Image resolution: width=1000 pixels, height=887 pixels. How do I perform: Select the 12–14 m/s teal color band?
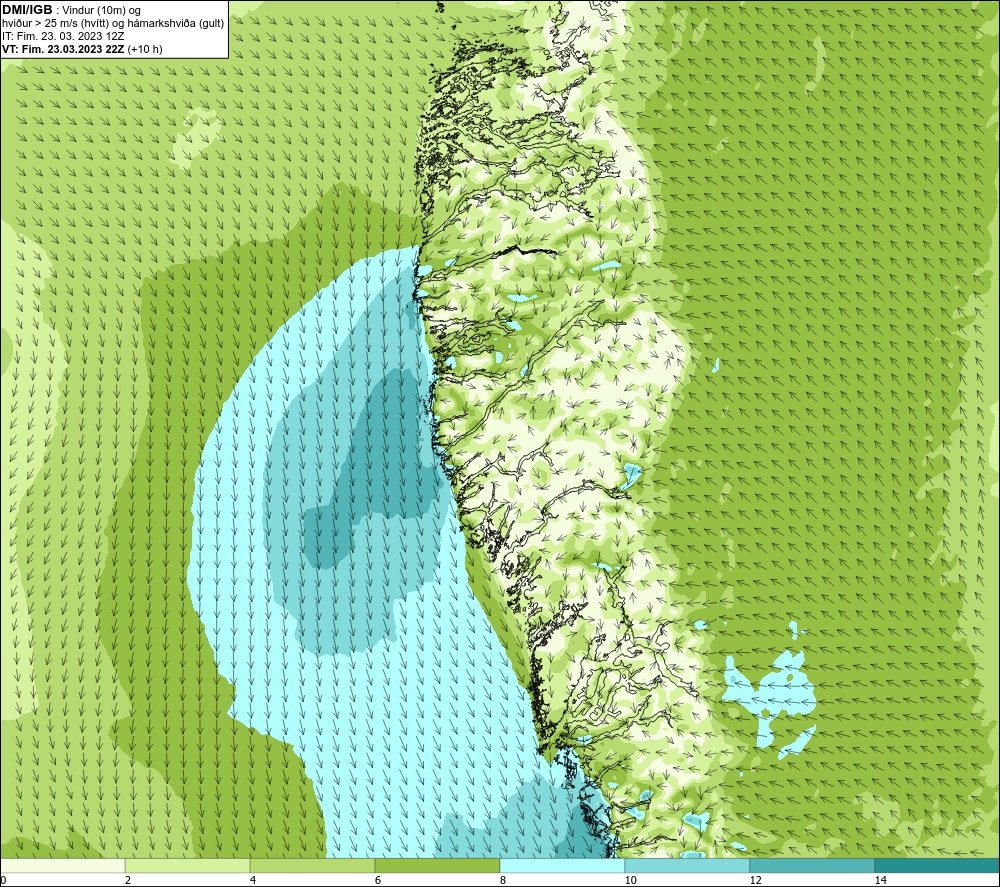coord(812,866)
